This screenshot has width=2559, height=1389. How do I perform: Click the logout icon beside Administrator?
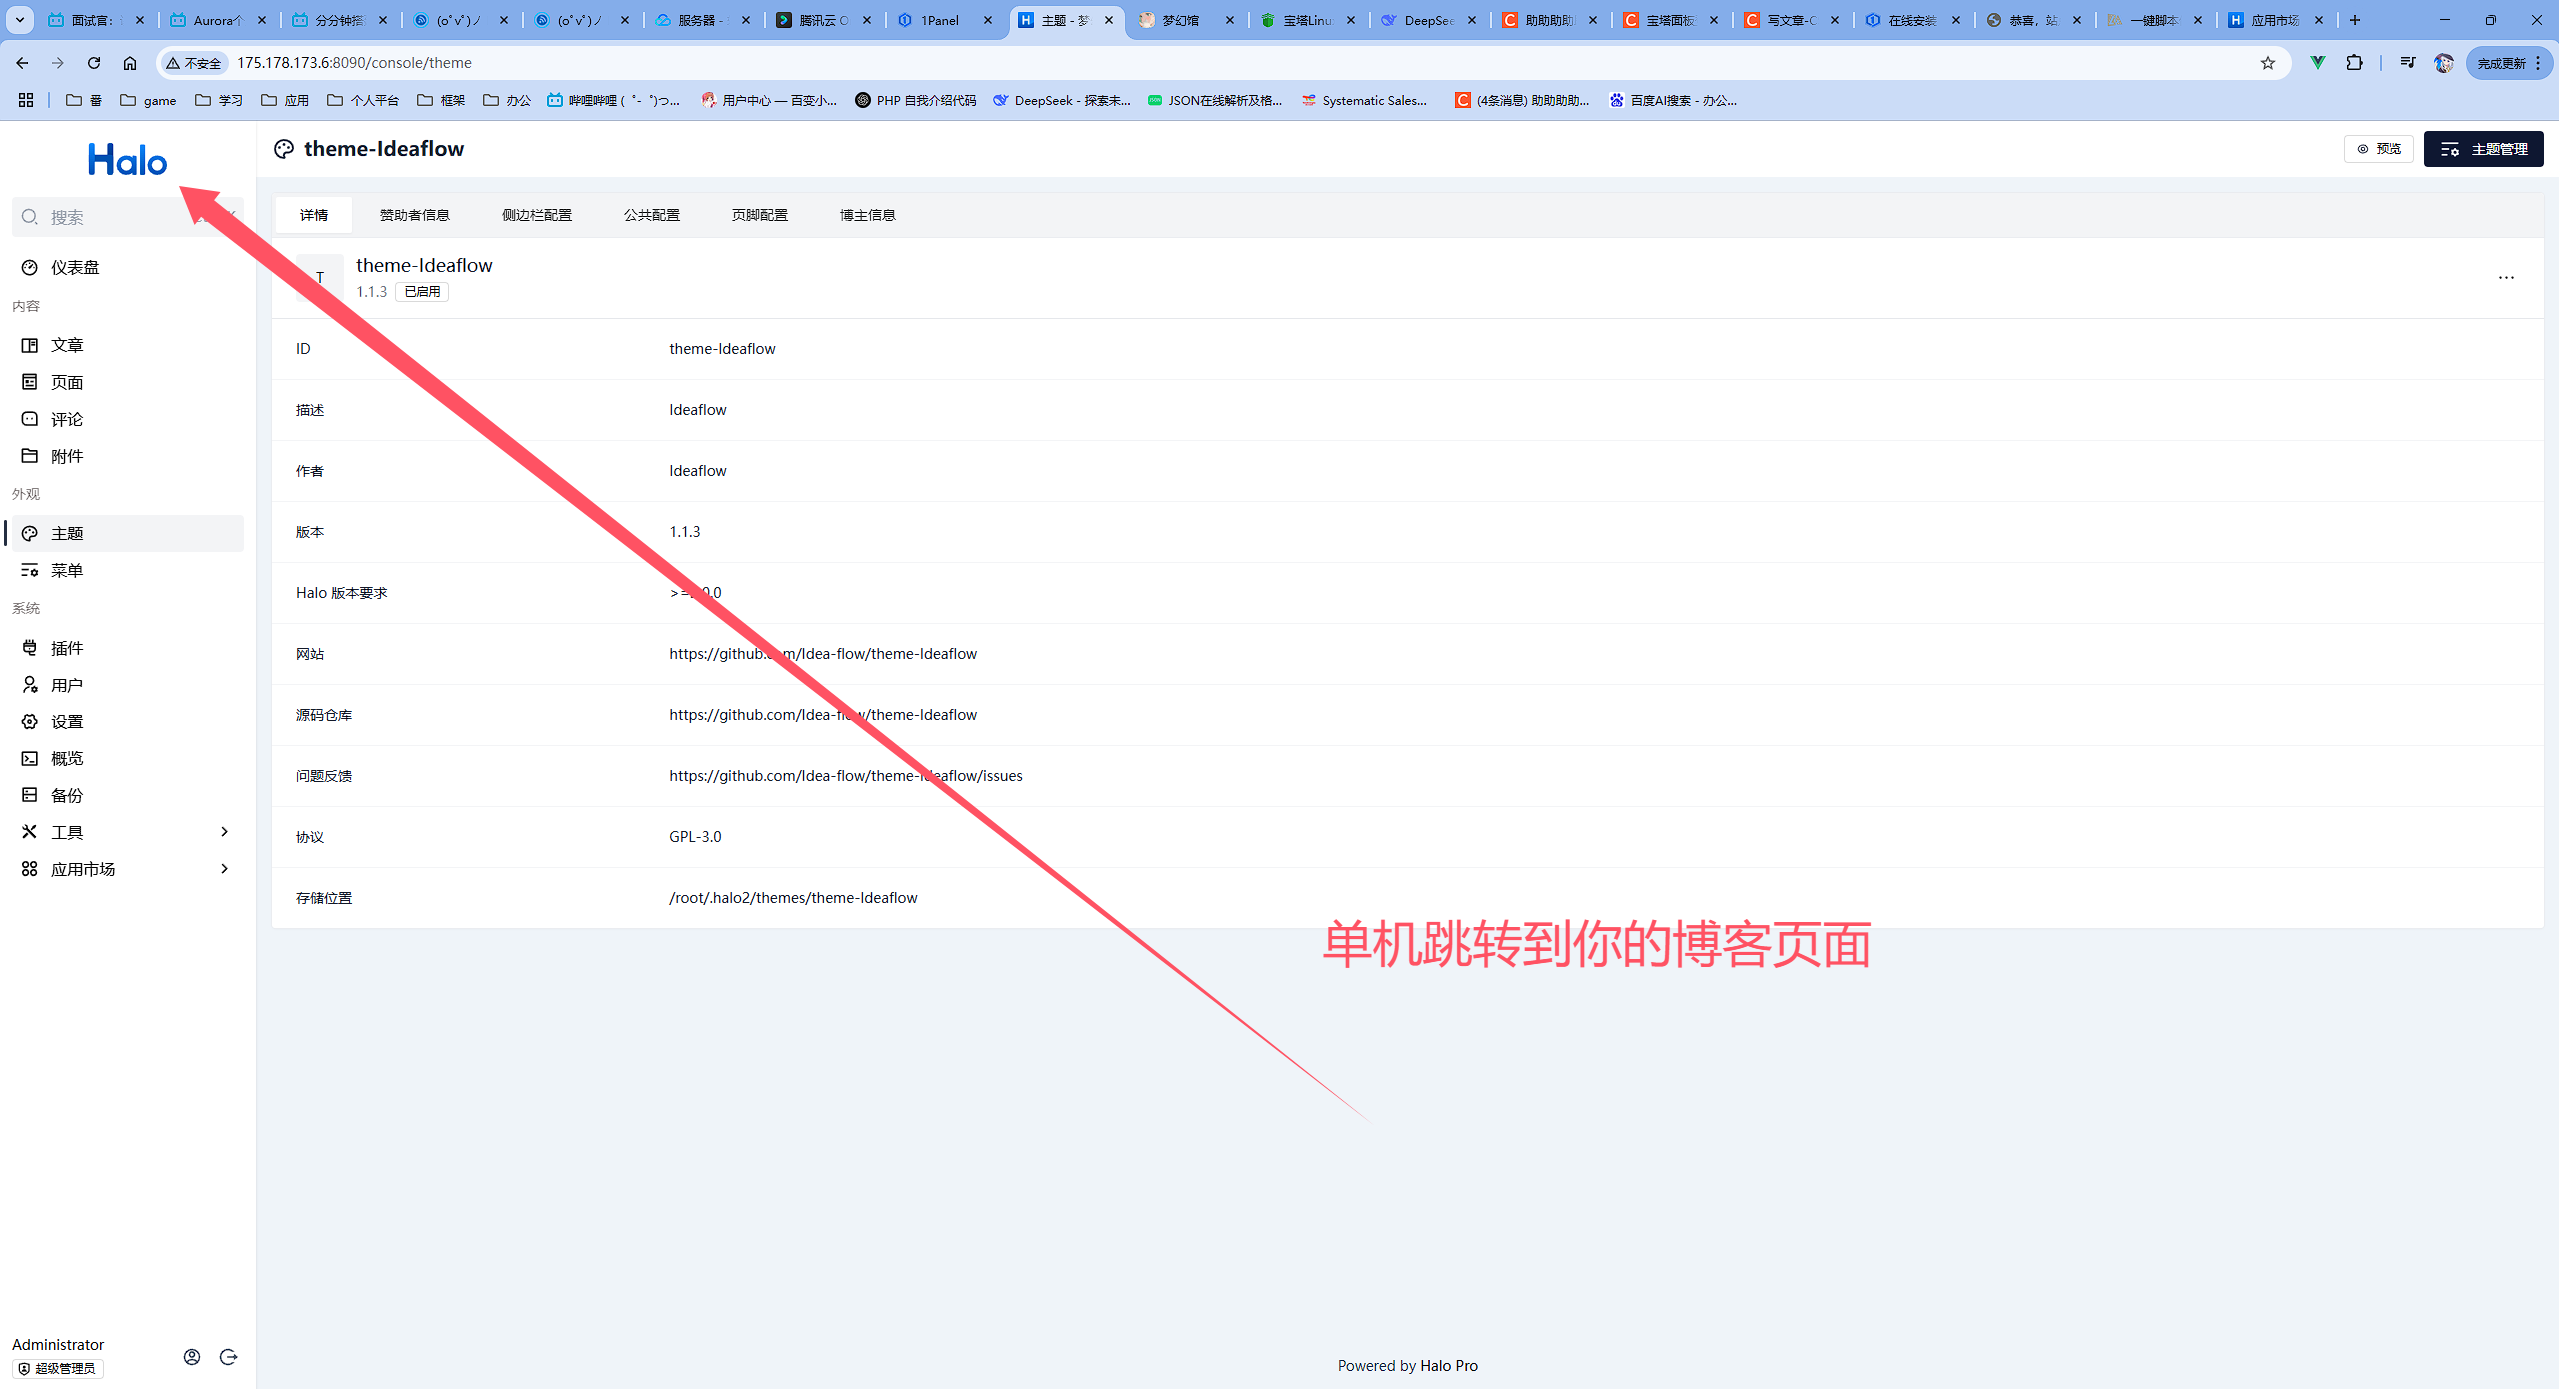(x=228, y=1357)
